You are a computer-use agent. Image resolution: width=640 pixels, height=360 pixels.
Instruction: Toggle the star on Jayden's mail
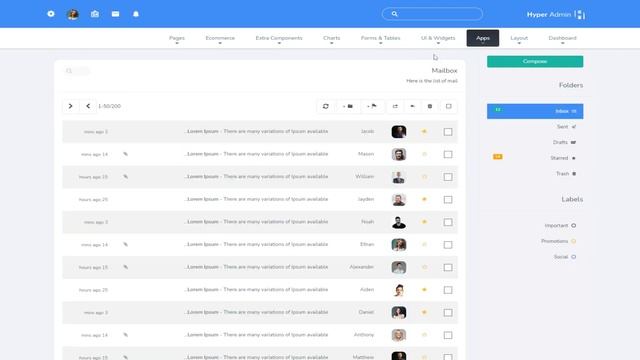[424, 199]
